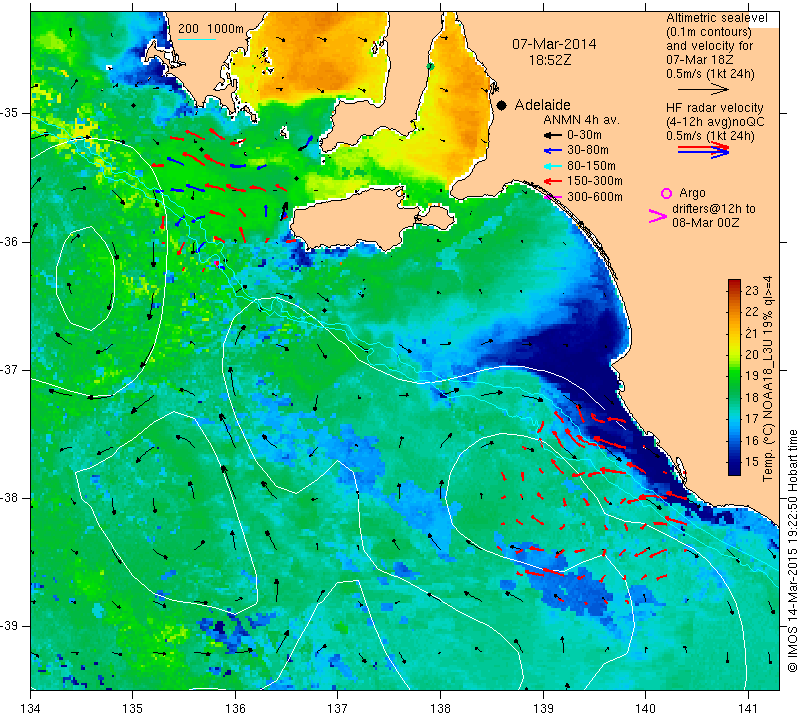Click the '-38' latitude axis label
Image resolution: width=800 pixels, height=720 pixels.
click(9, 498)
